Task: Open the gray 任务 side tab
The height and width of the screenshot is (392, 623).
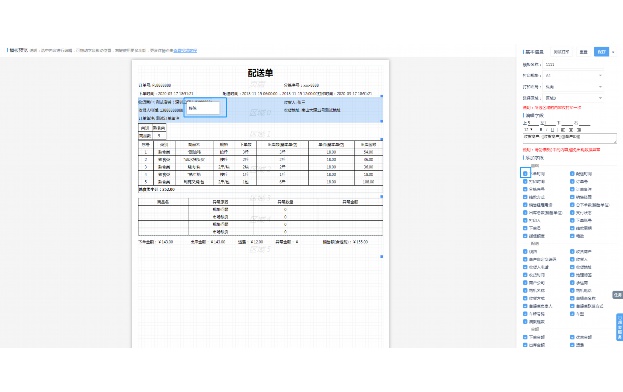Action: 617,295
